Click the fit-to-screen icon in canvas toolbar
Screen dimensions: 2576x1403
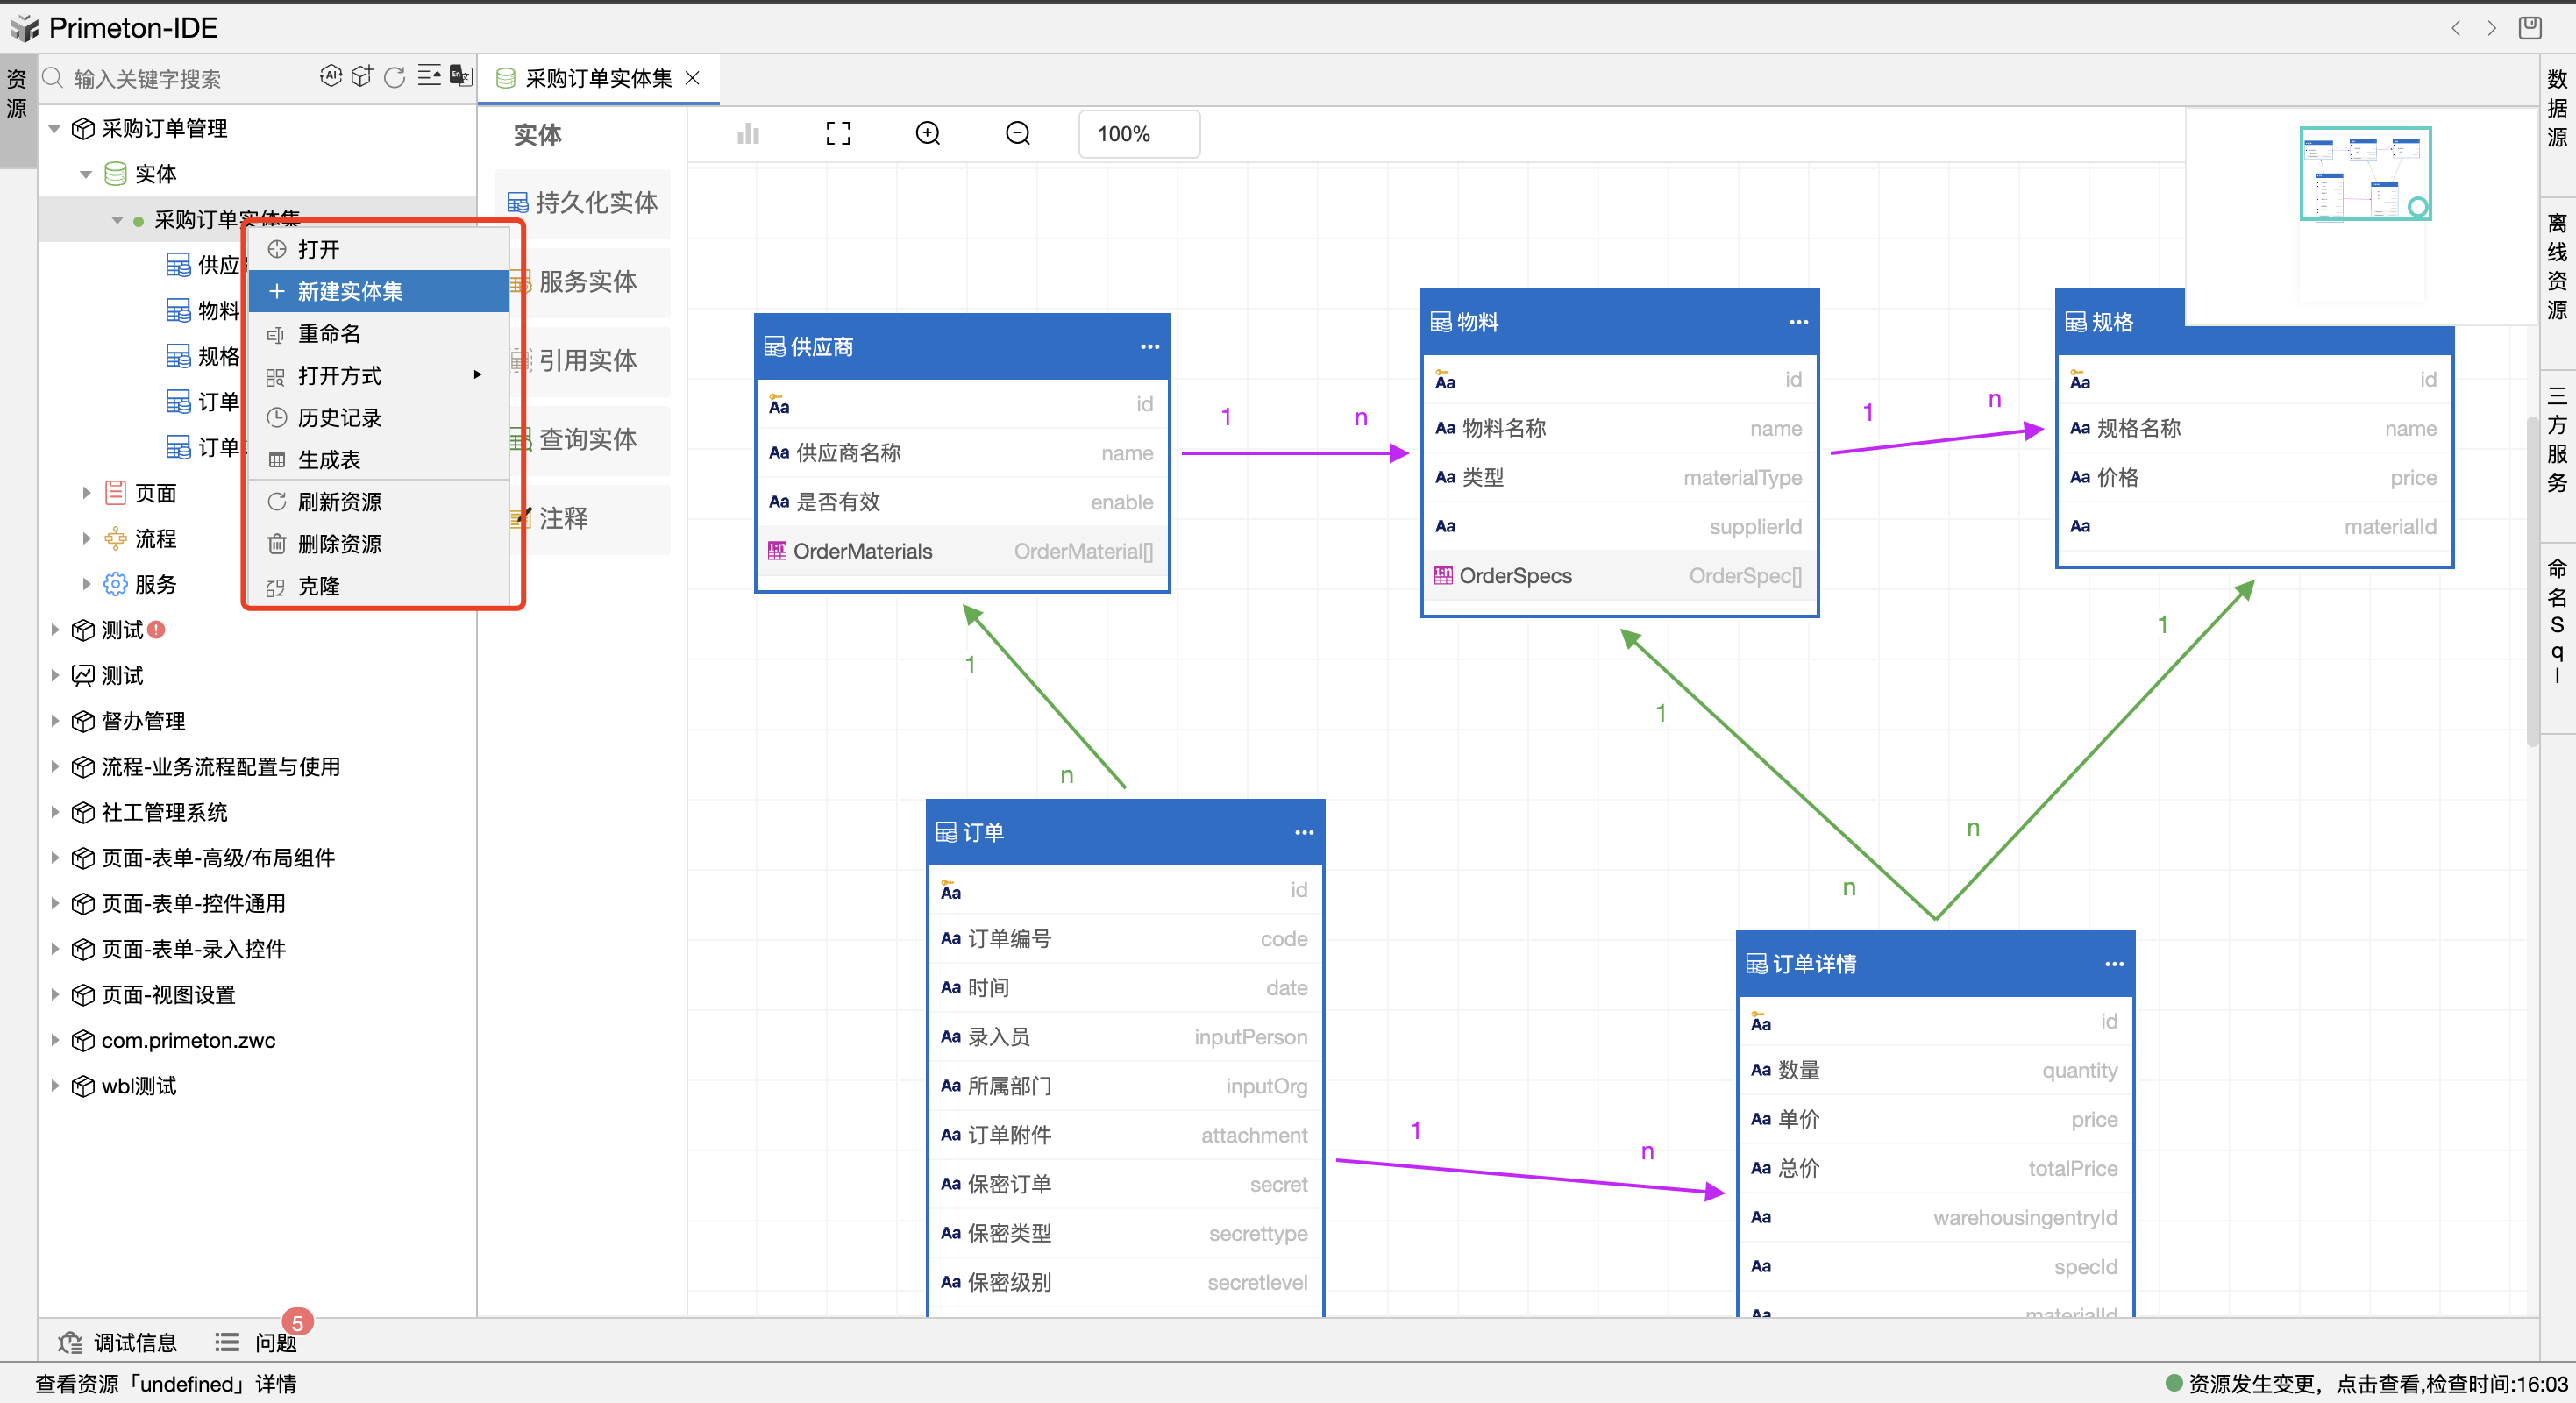pos(838,134)
